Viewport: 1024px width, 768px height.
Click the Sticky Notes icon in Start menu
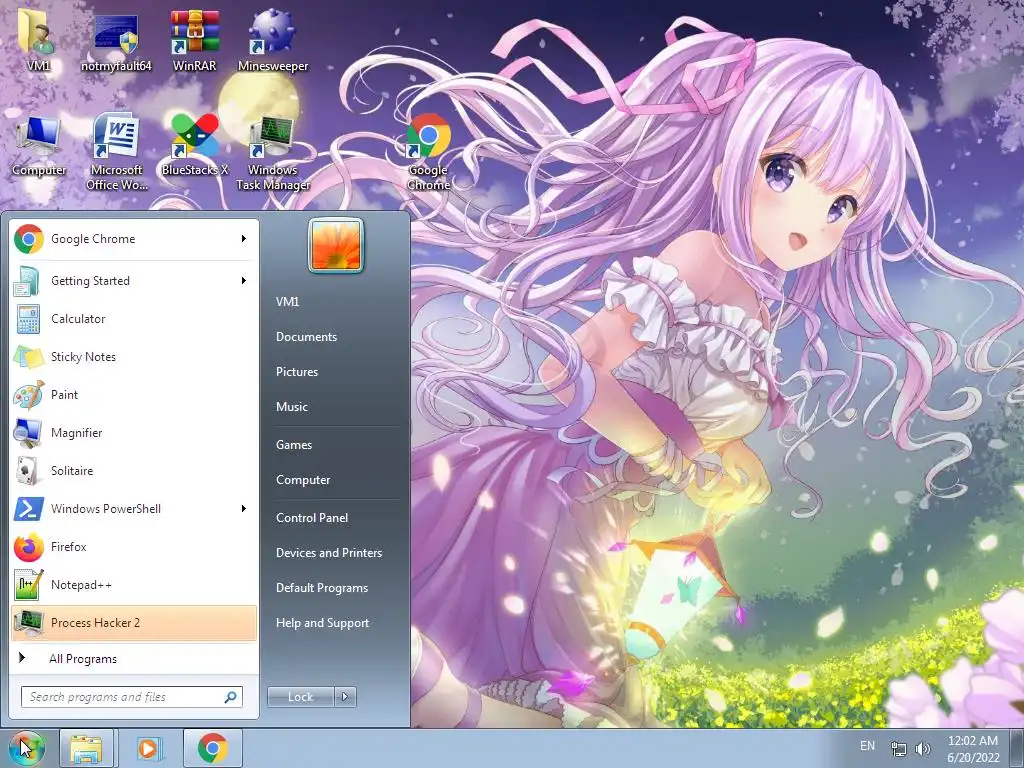pyautogui.click(x=29, y=357)
